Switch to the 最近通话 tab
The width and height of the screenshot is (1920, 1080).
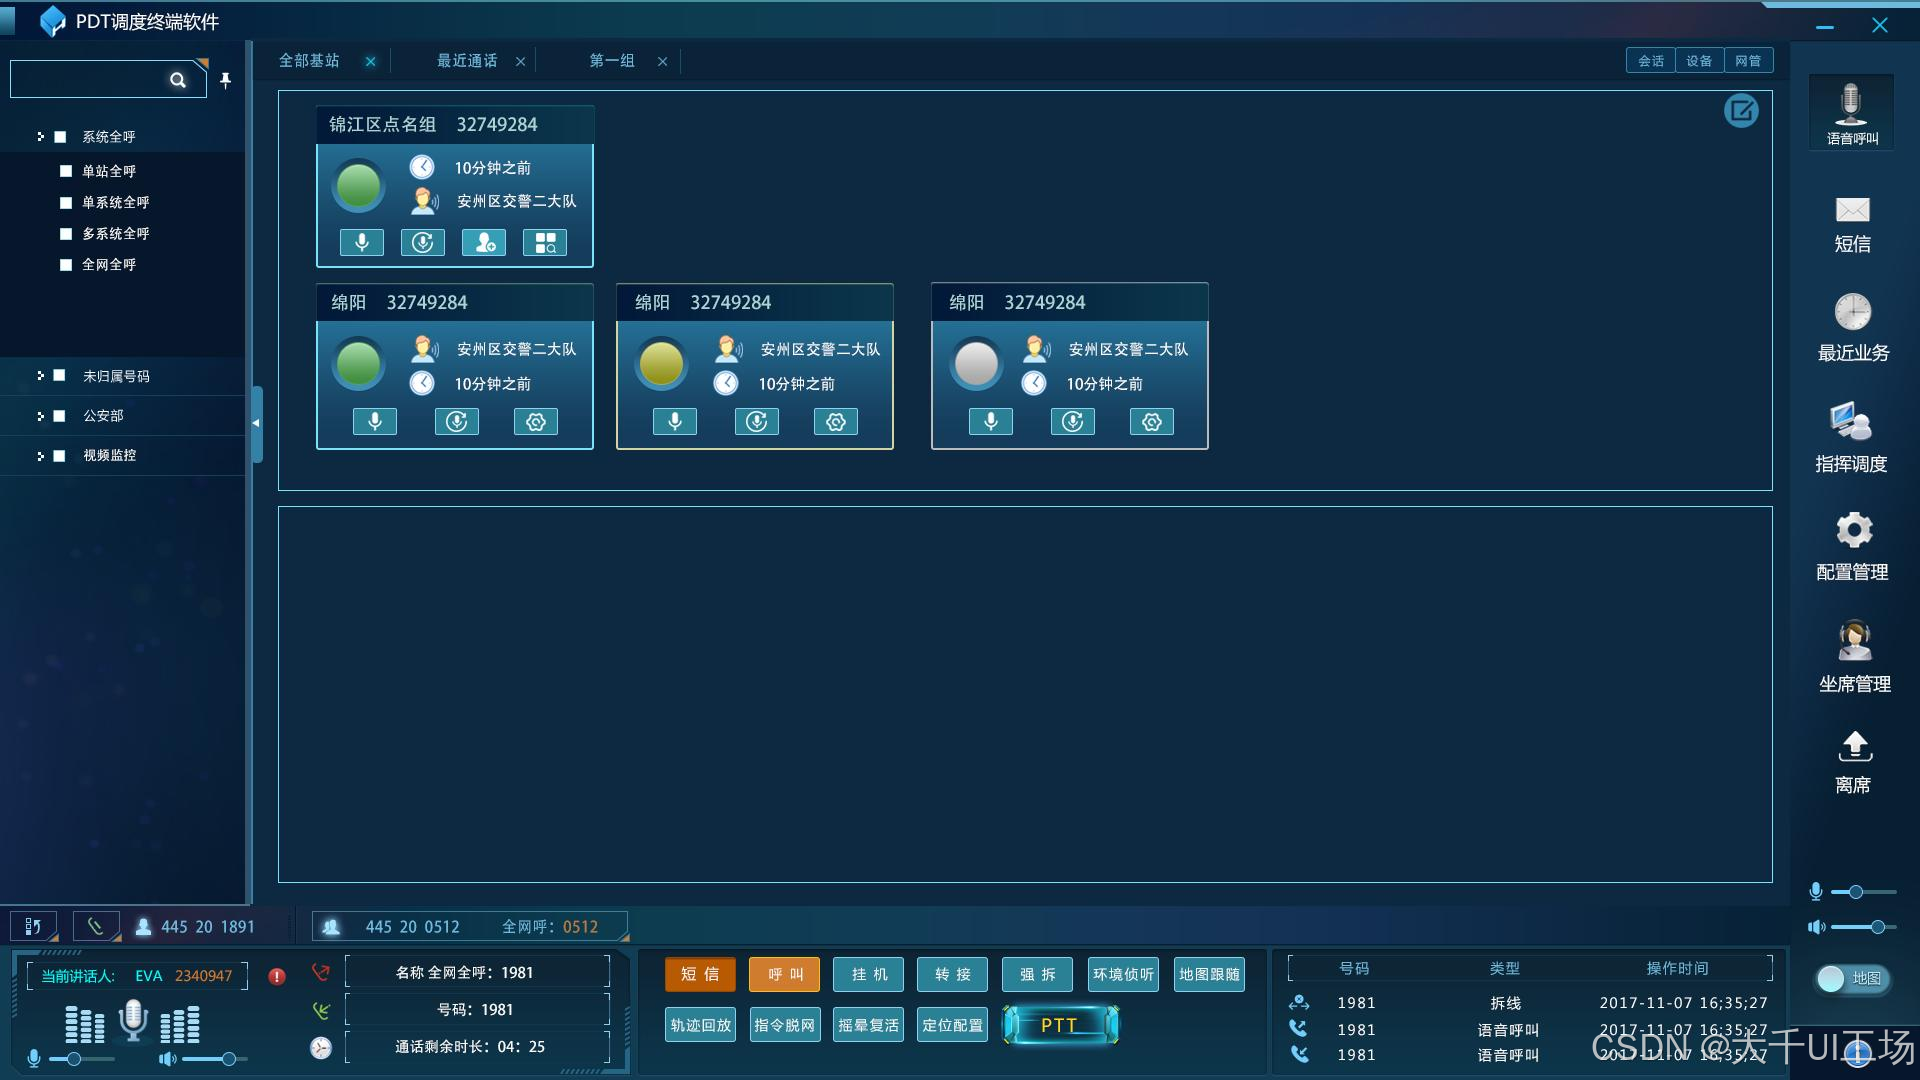[x=467, y=61]
